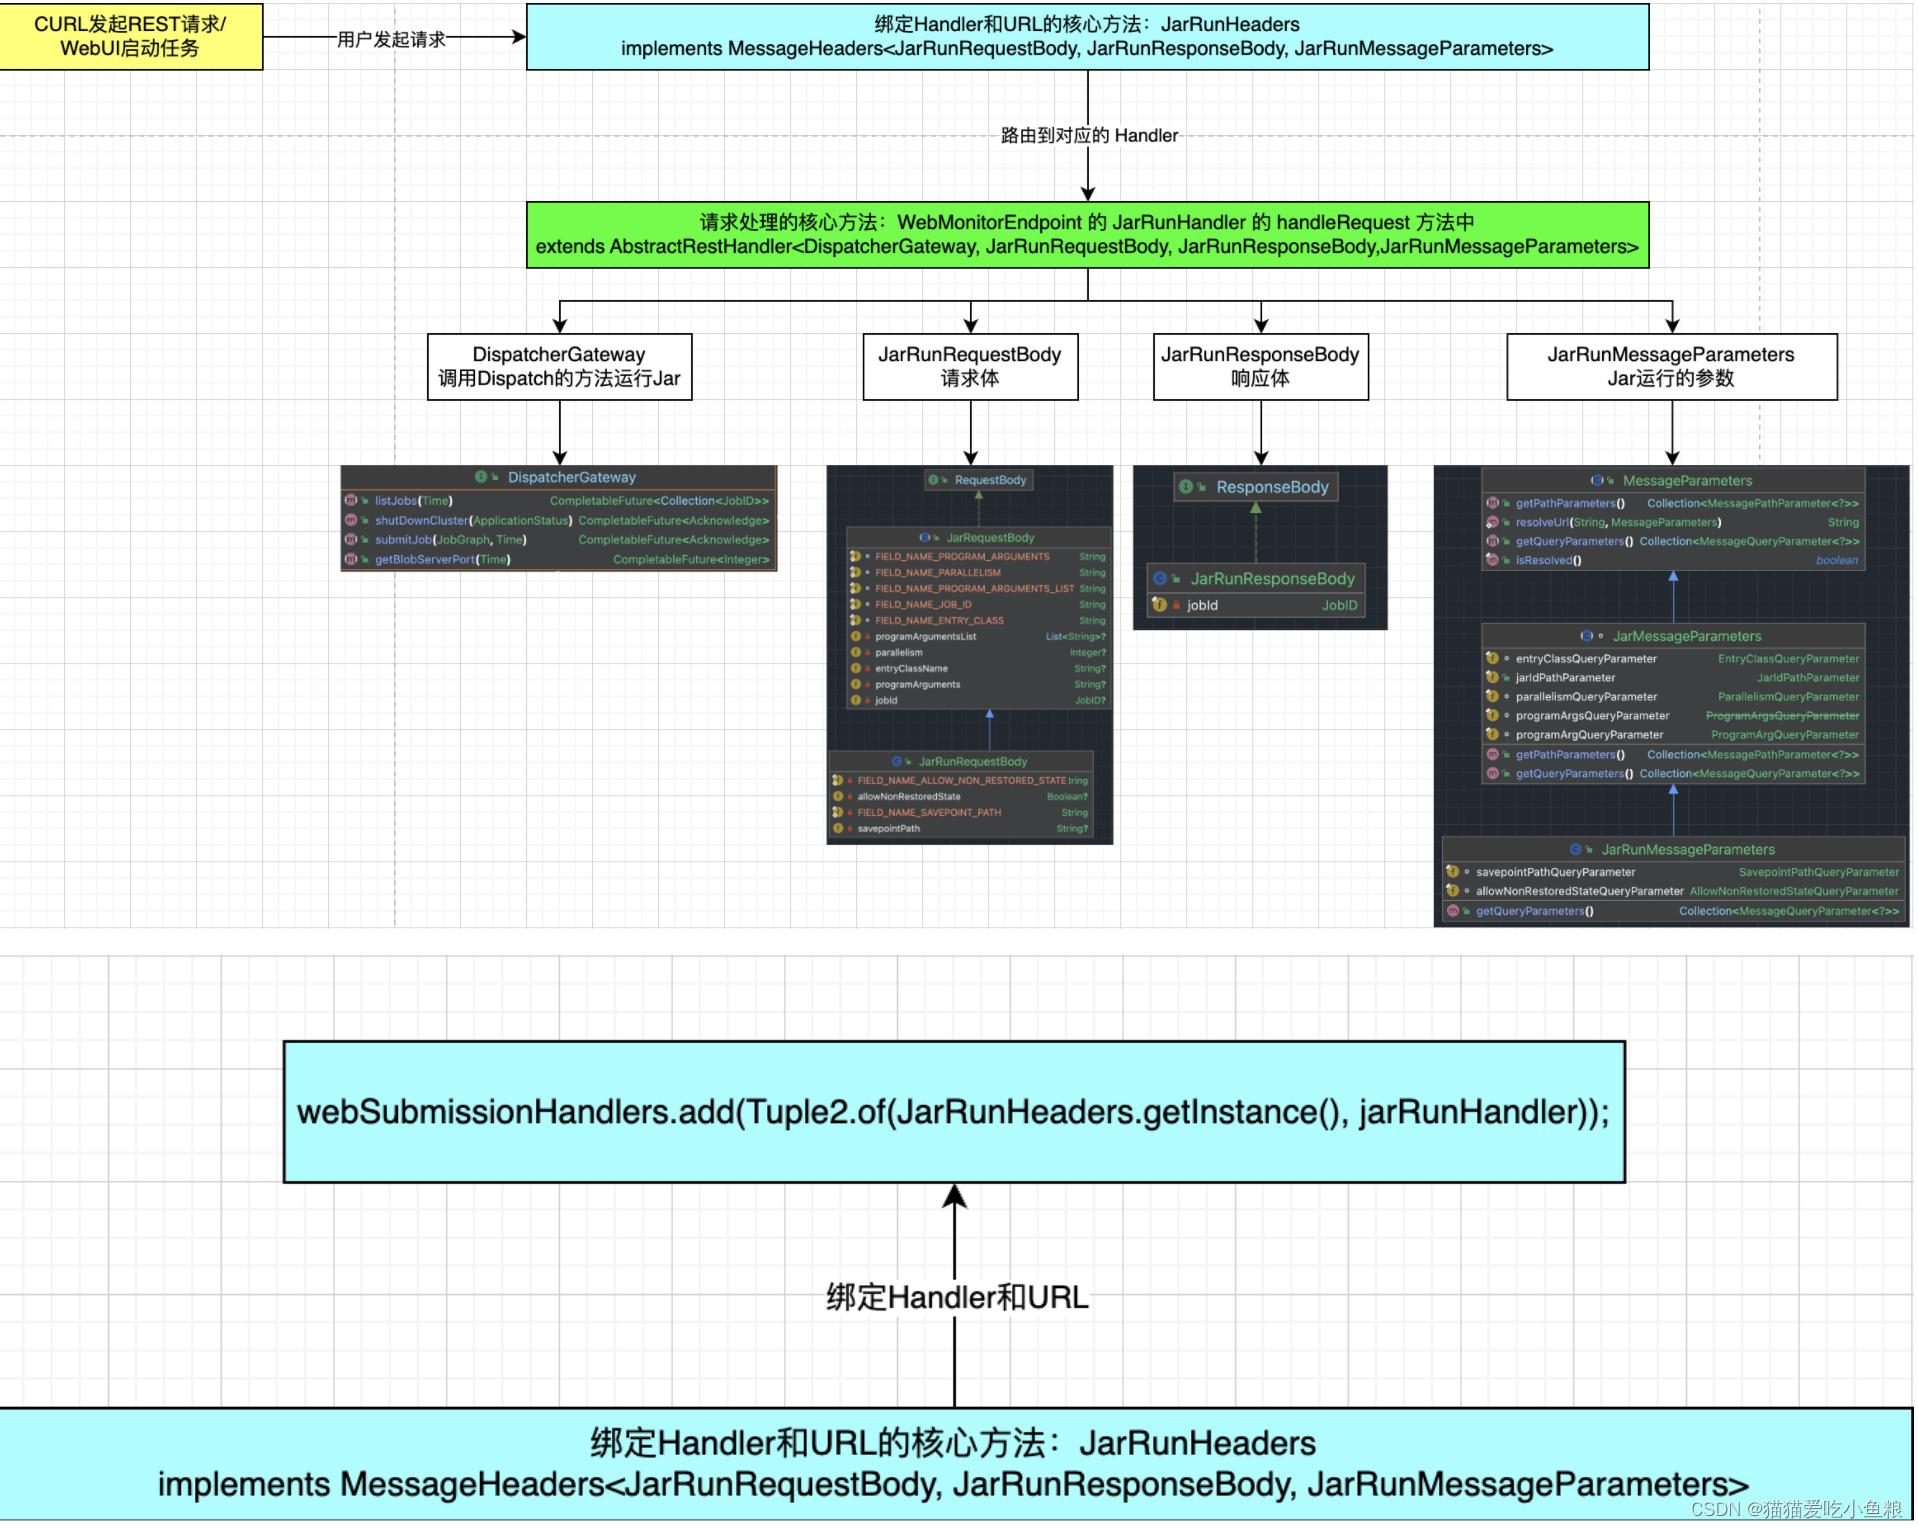This screenshot has width=1918, height=1528.
Task: Click getQueryParameters() in JarRunMessageParameters class
Action: point(1535,912)
